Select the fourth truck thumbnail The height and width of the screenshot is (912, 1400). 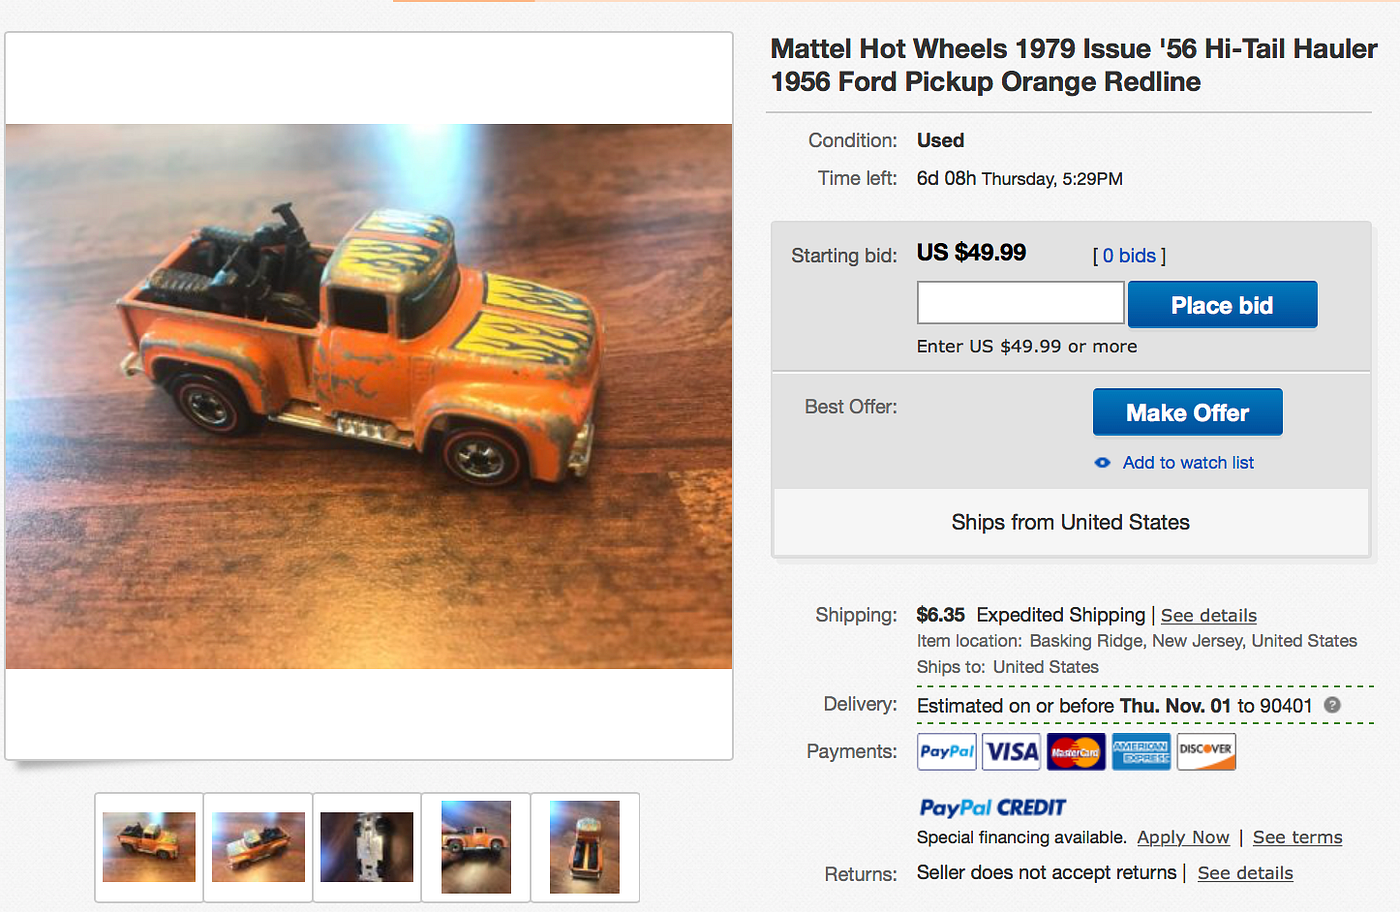(x=476, y=847)
